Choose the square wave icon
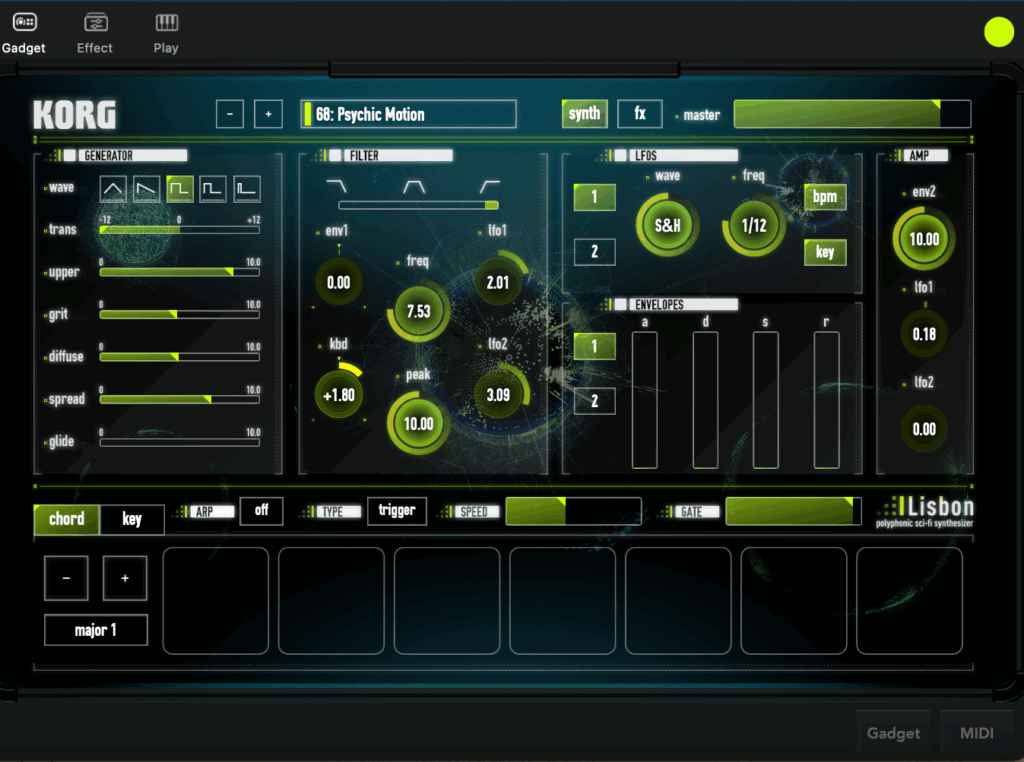This screenshot has height=762, width=1024. pyautogui.click(x=180, y=188)
